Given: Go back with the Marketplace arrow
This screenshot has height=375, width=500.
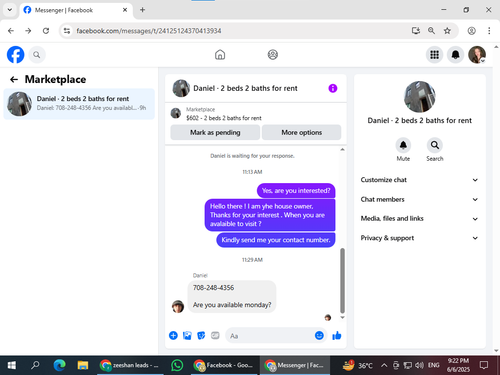Looking at the screenshot, I should coord(14,79).
